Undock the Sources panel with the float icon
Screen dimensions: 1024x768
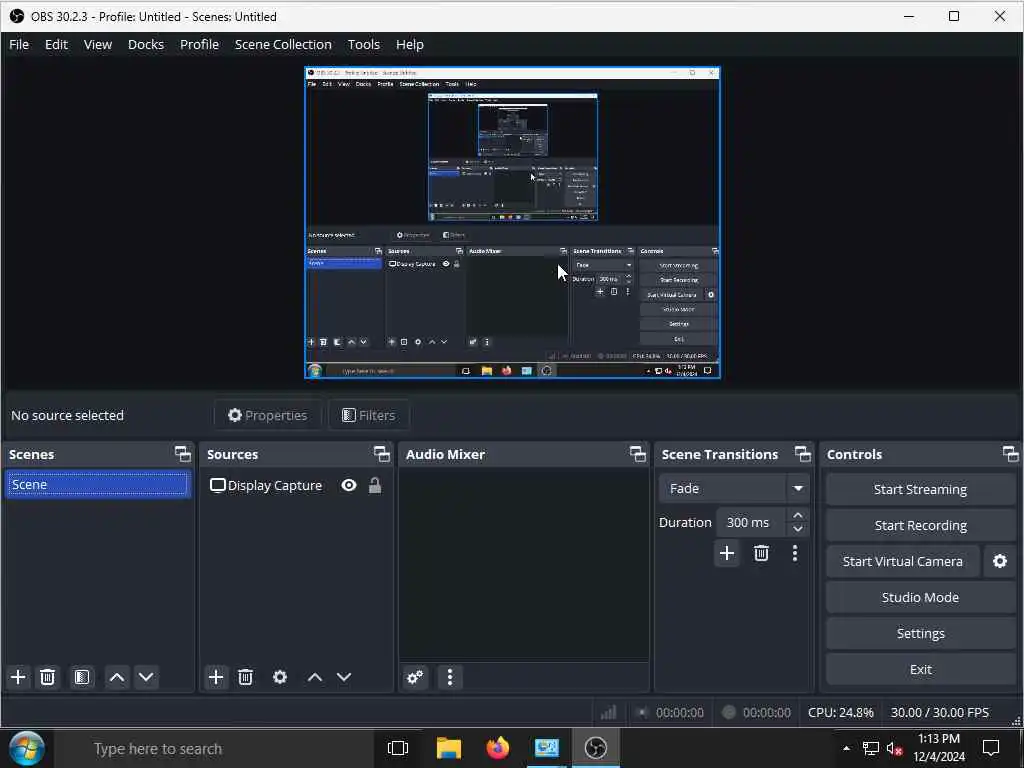point(382,454)
